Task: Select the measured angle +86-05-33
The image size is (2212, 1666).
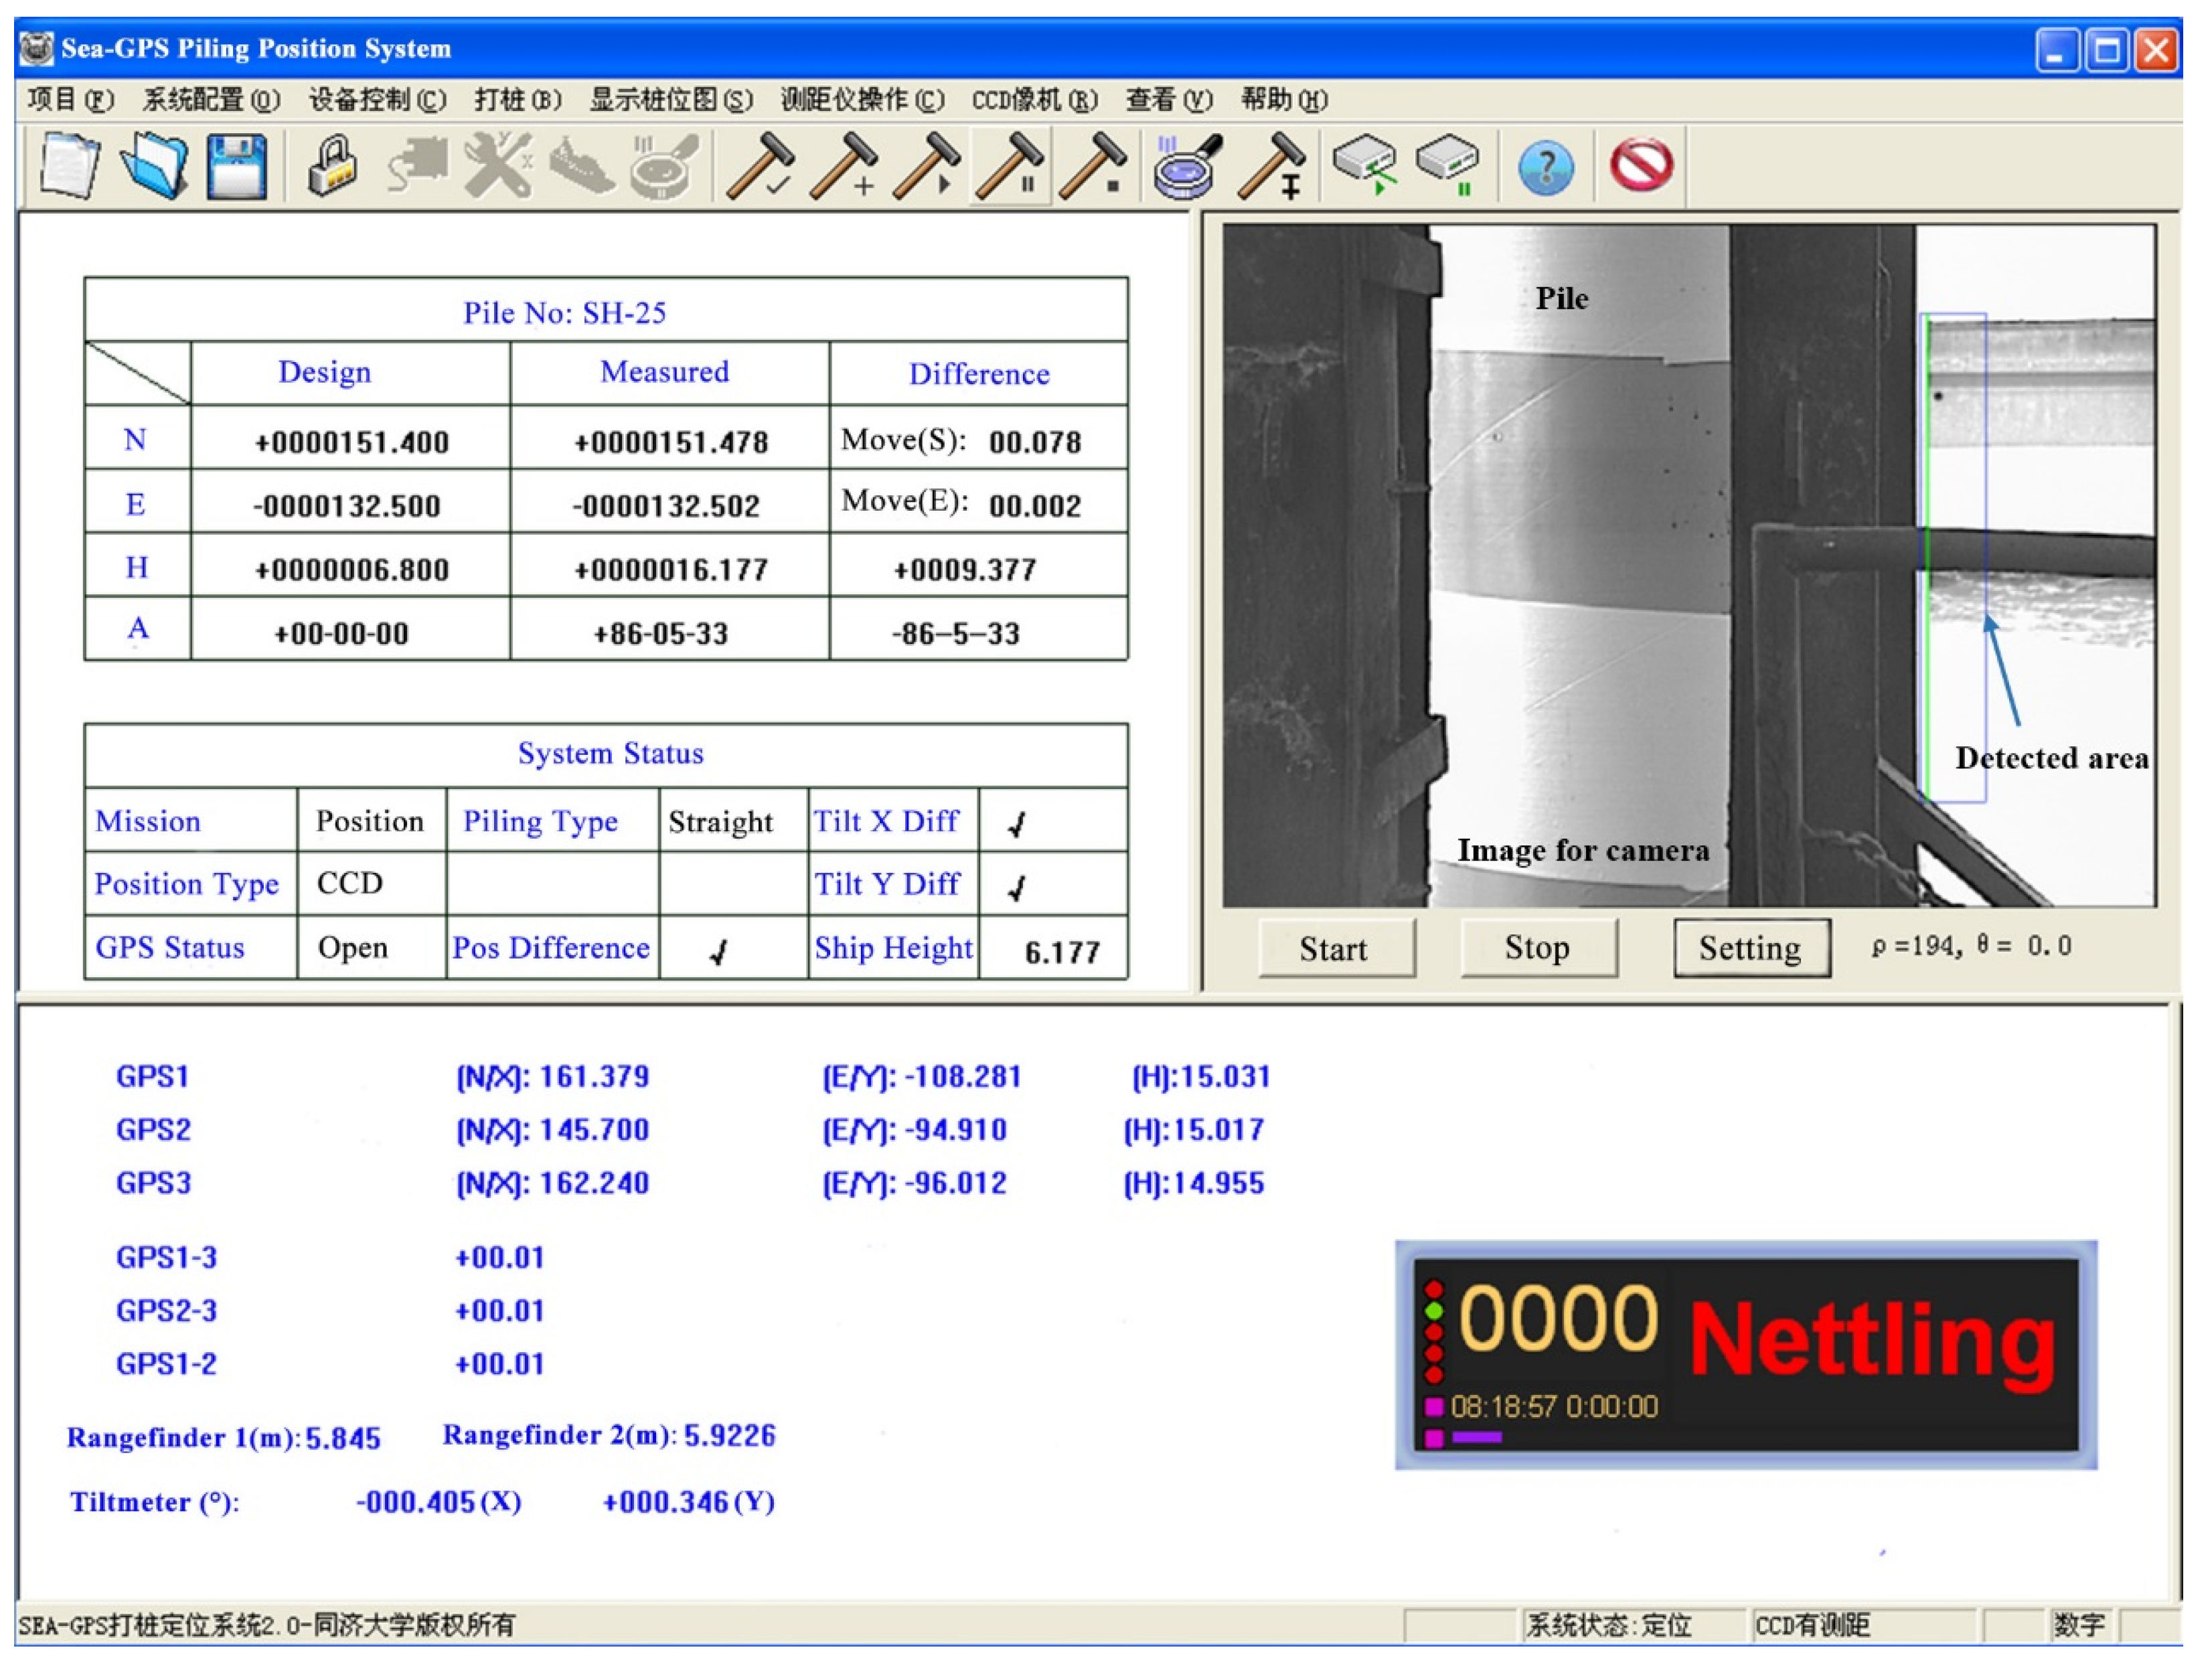Action: tap(661, 634)
